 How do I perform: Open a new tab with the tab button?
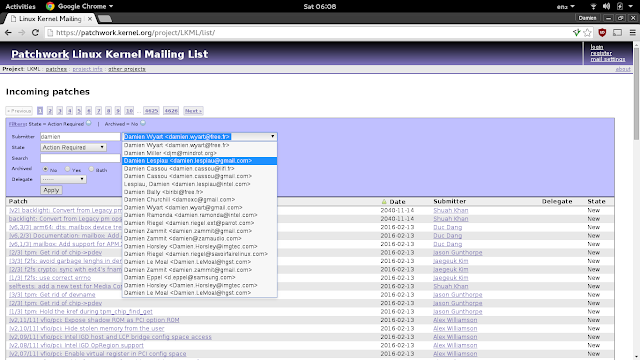click(x=105, y=18)
